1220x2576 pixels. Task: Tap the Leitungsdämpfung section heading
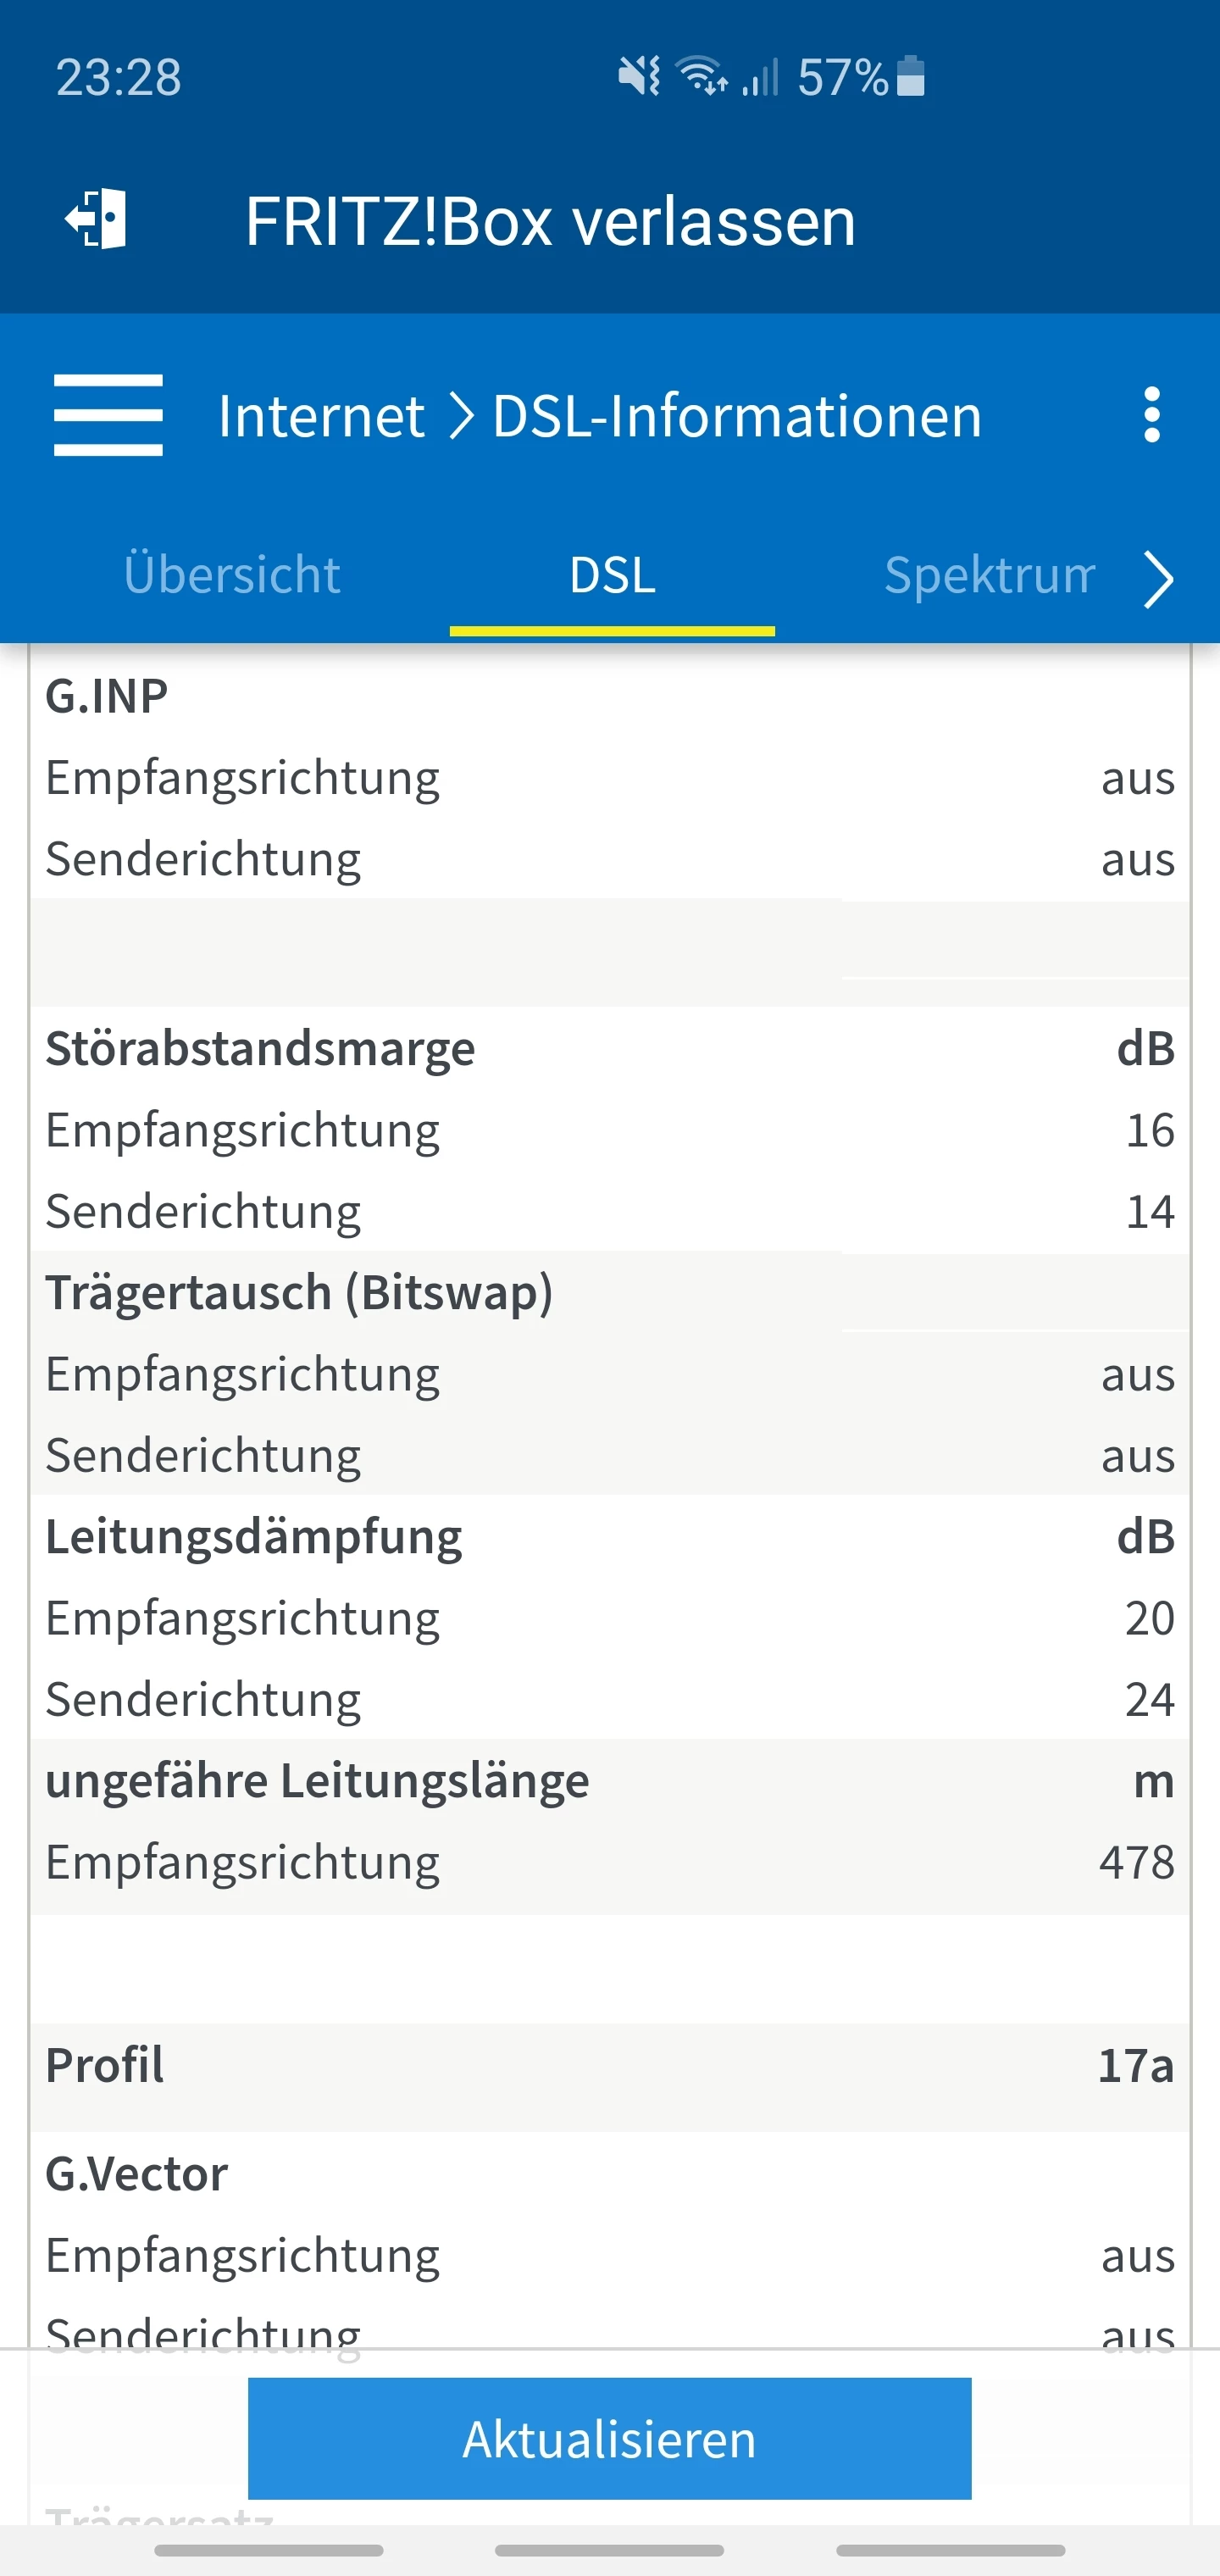click(x=254, y=1536)
